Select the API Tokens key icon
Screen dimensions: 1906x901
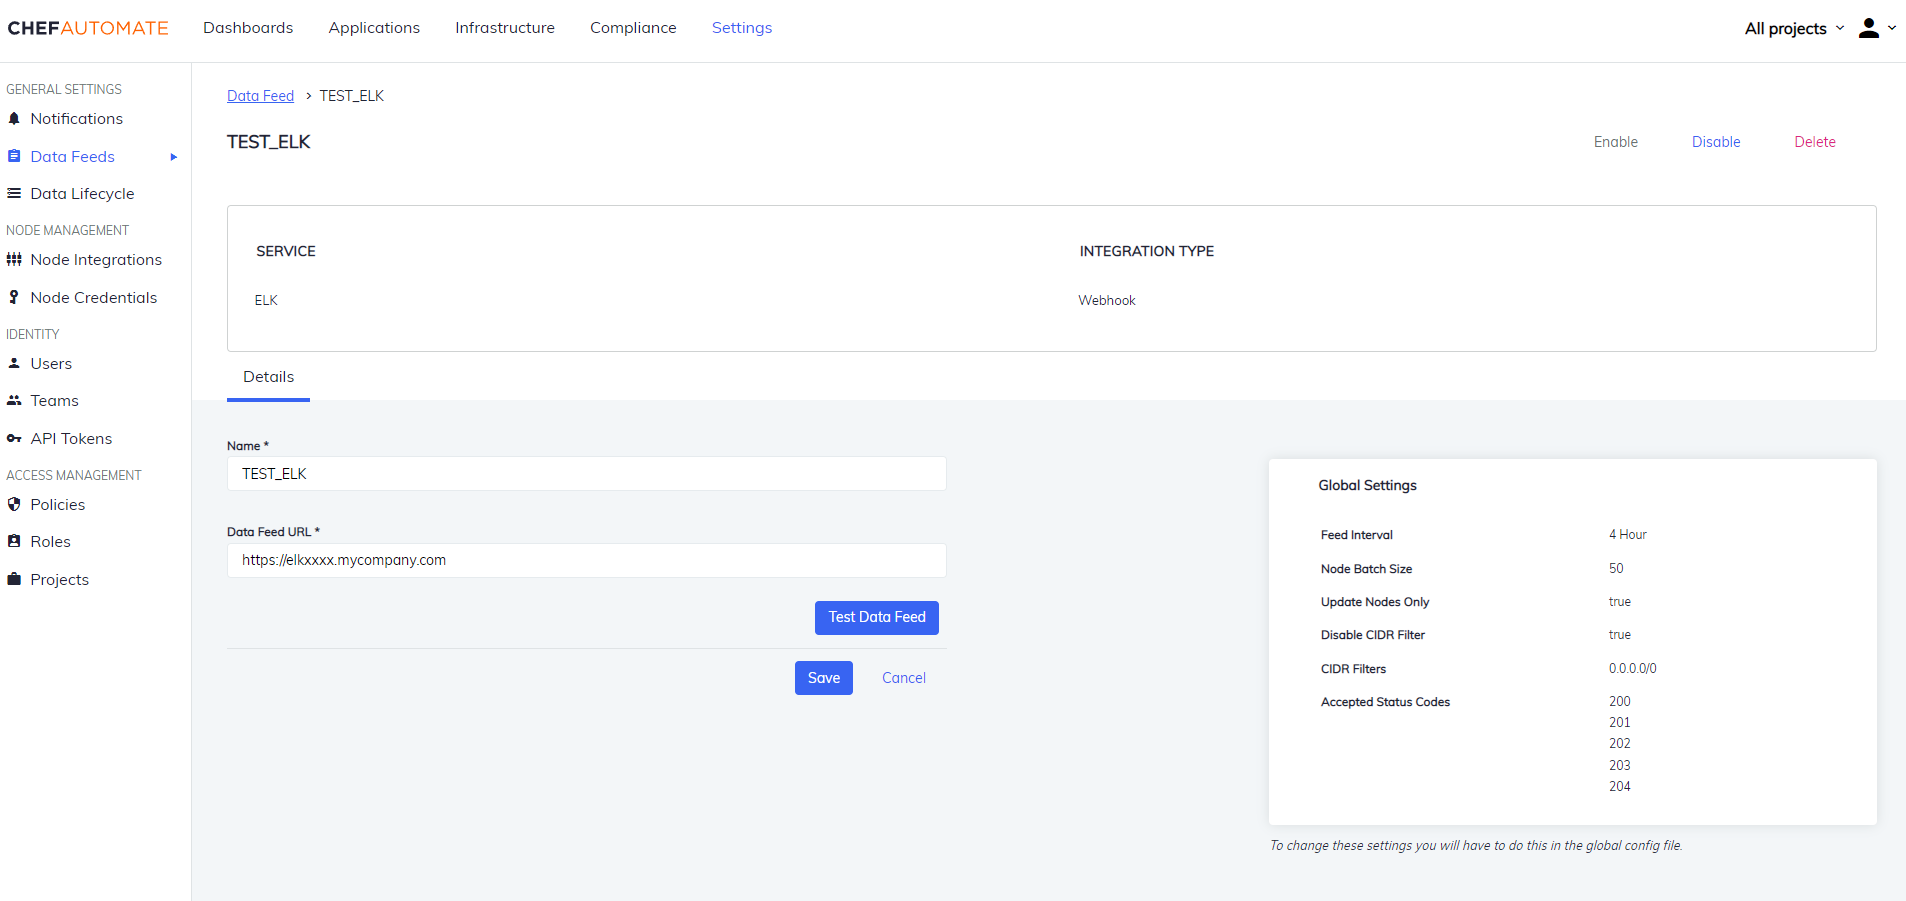coord(14,438)
